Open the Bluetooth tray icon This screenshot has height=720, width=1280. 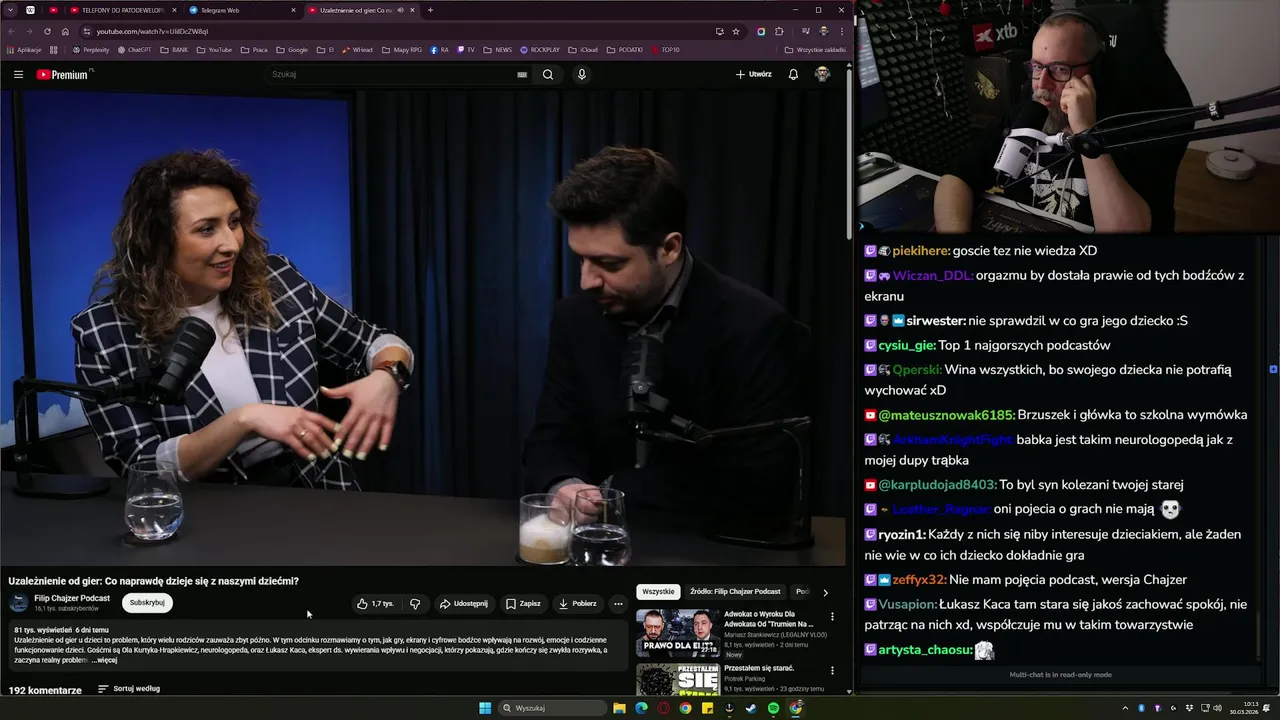coord(1141,708)
